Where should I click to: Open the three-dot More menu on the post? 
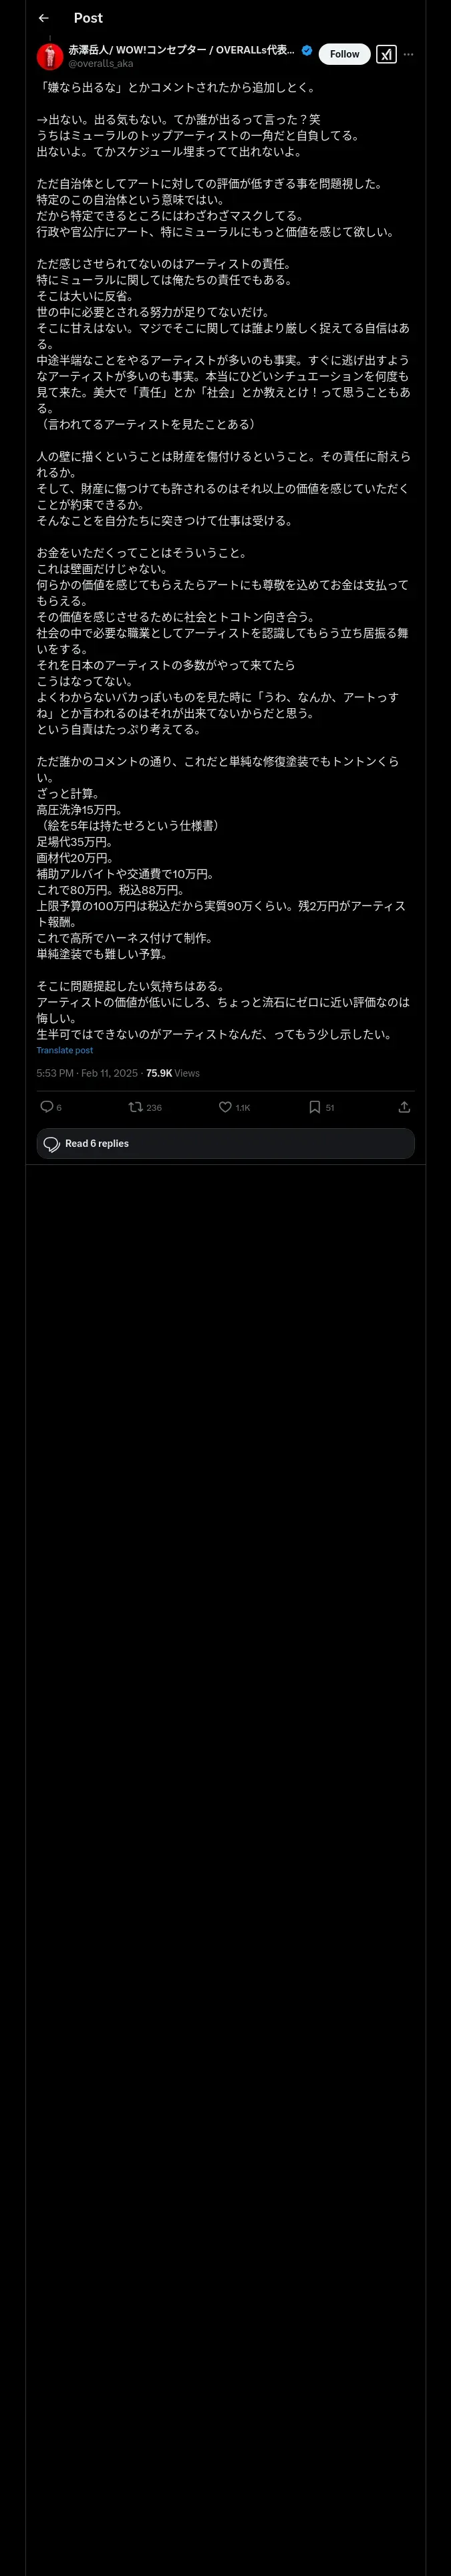(x=408, y=54)
